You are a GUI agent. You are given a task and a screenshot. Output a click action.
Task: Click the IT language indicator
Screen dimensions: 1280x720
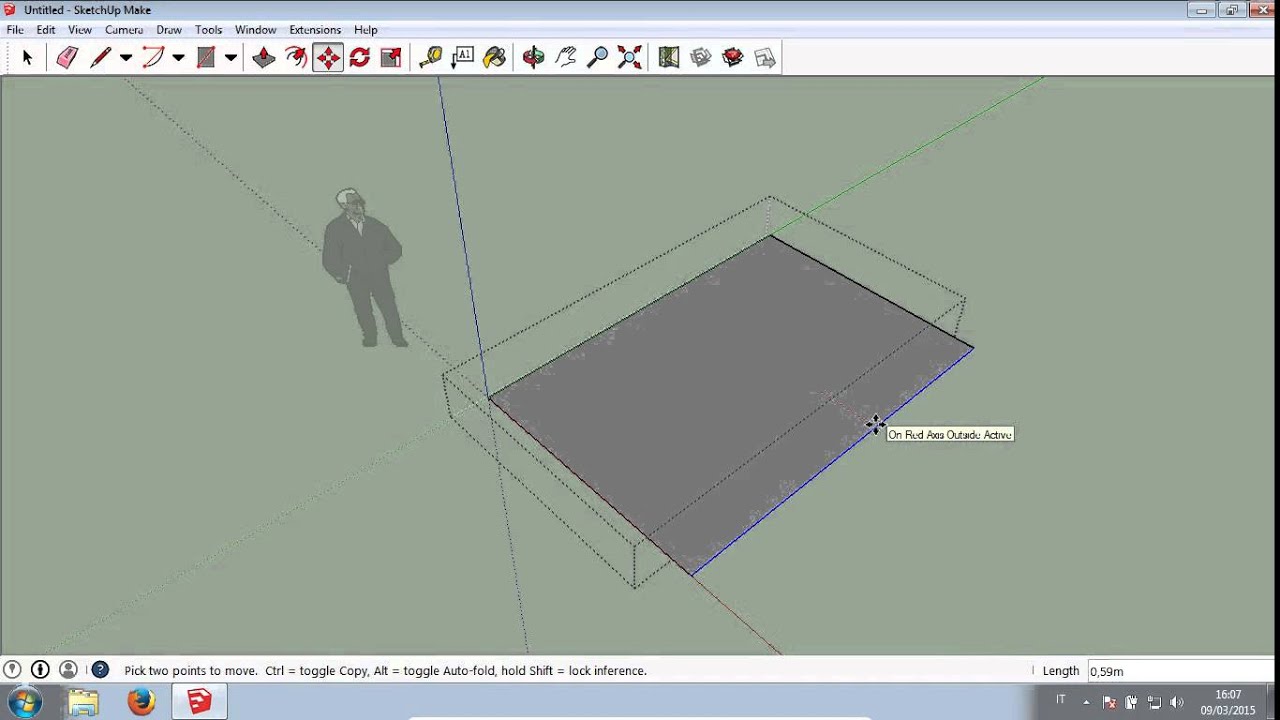pos(1061,700)
